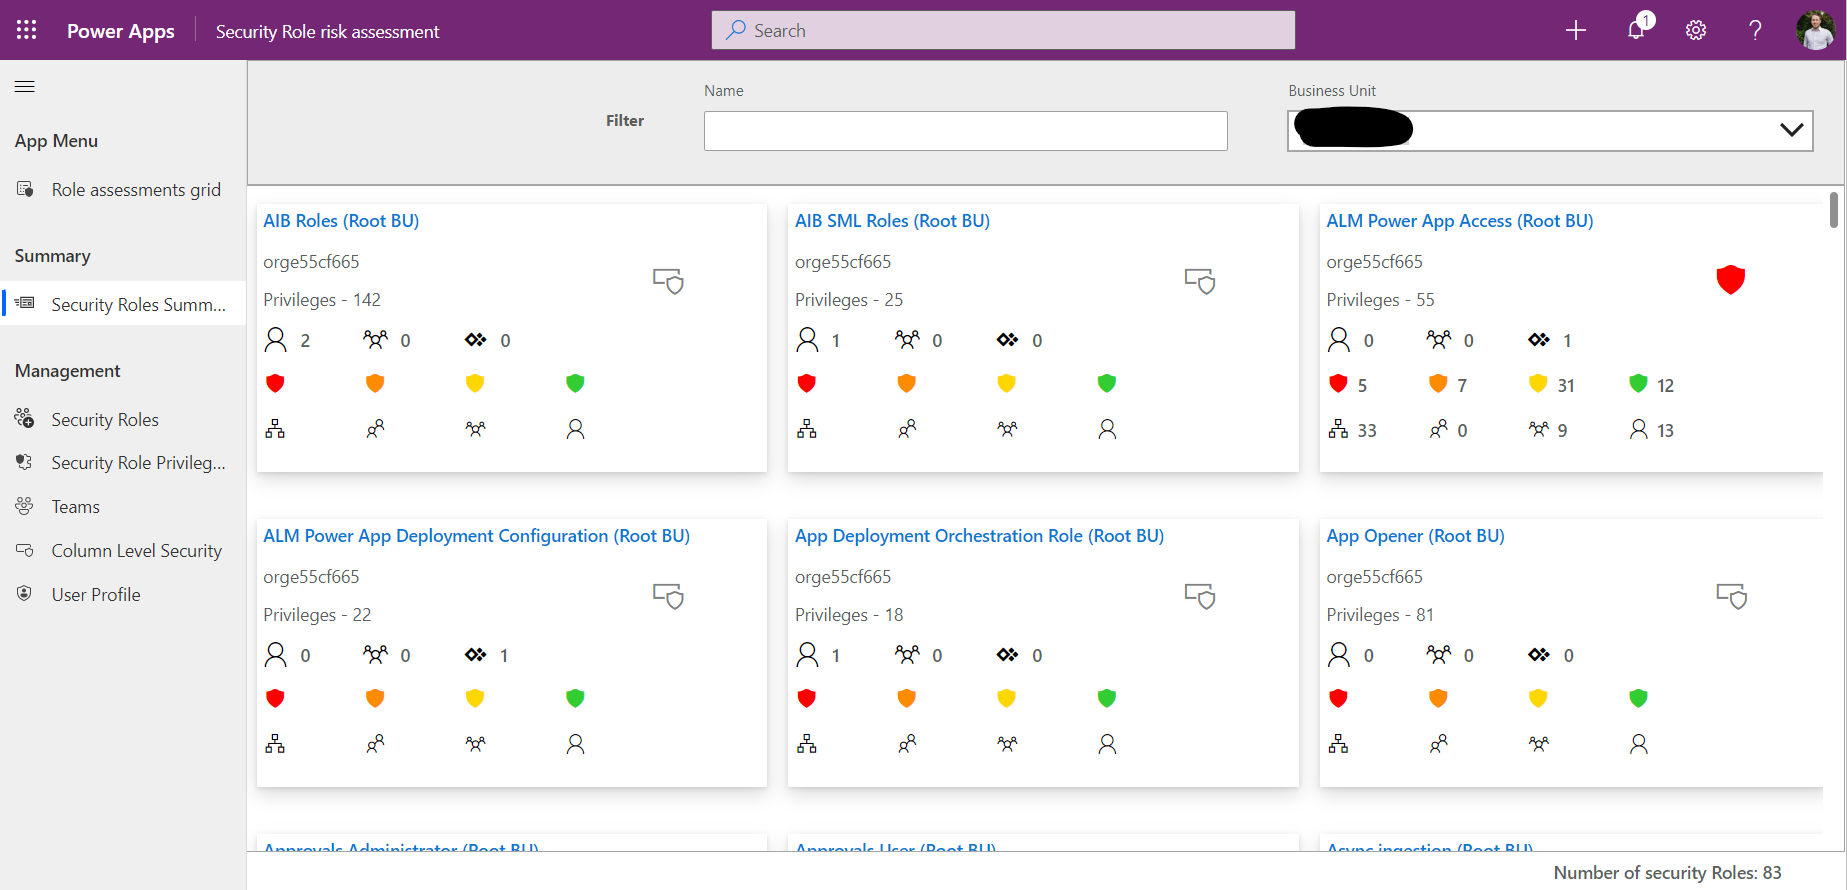
Task: Click in the top Search box
Action: click(x=1003, y=30)
